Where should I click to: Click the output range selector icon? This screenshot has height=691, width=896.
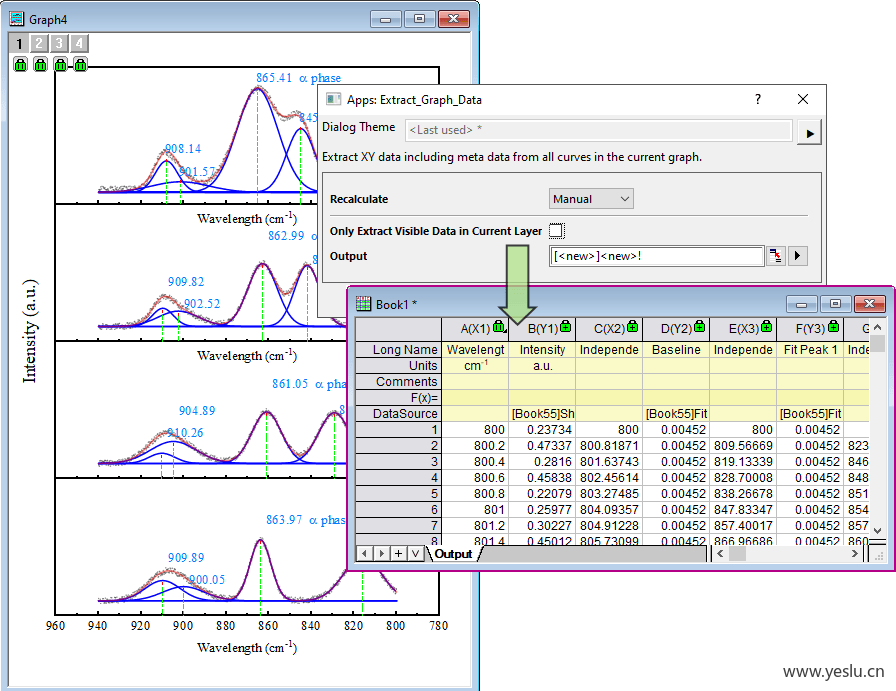[x=776, y=255]
